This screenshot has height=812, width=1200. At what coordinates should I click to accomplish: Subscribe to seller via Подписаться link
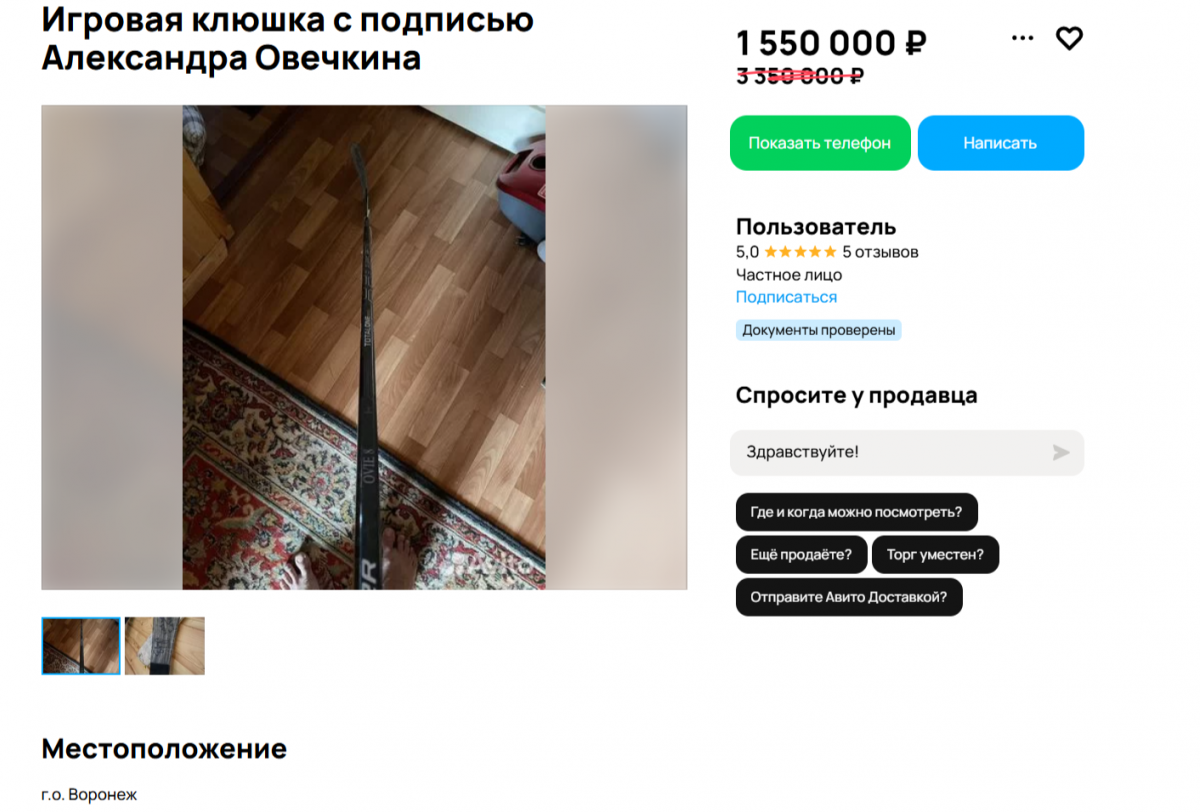click(x=786, y=297)
